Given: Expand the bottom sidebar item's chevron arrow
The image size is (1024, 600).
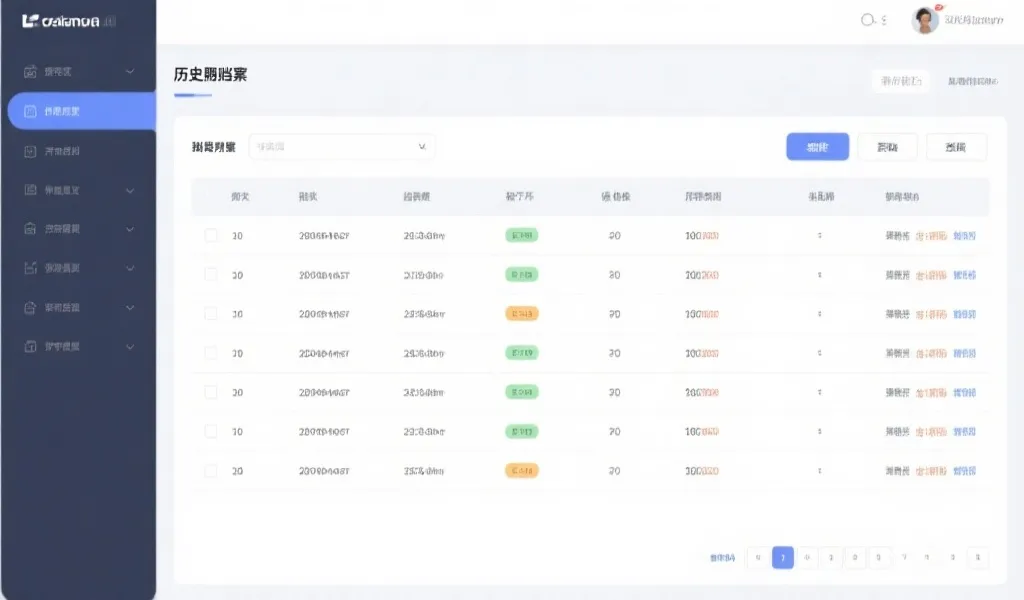Looking at the screenshot, I should point(128,347).
